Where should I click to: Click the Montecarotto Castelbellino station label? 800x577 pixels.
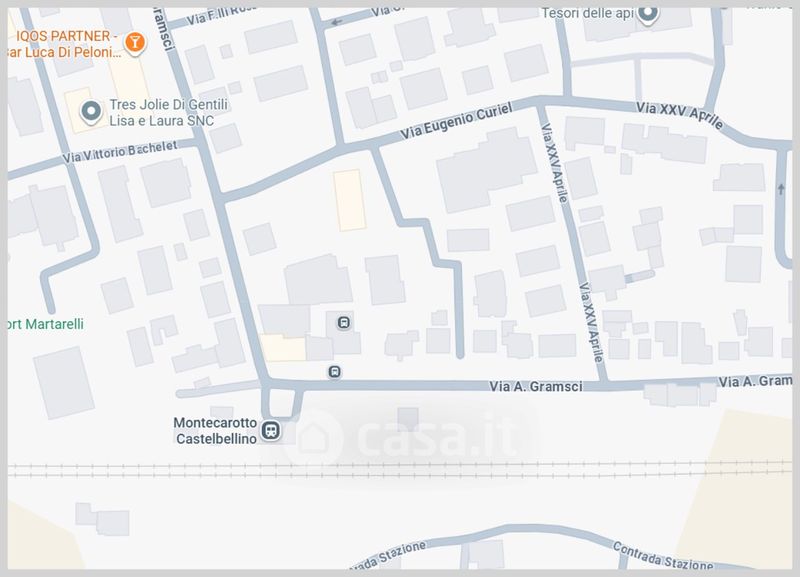click(215, 431)
